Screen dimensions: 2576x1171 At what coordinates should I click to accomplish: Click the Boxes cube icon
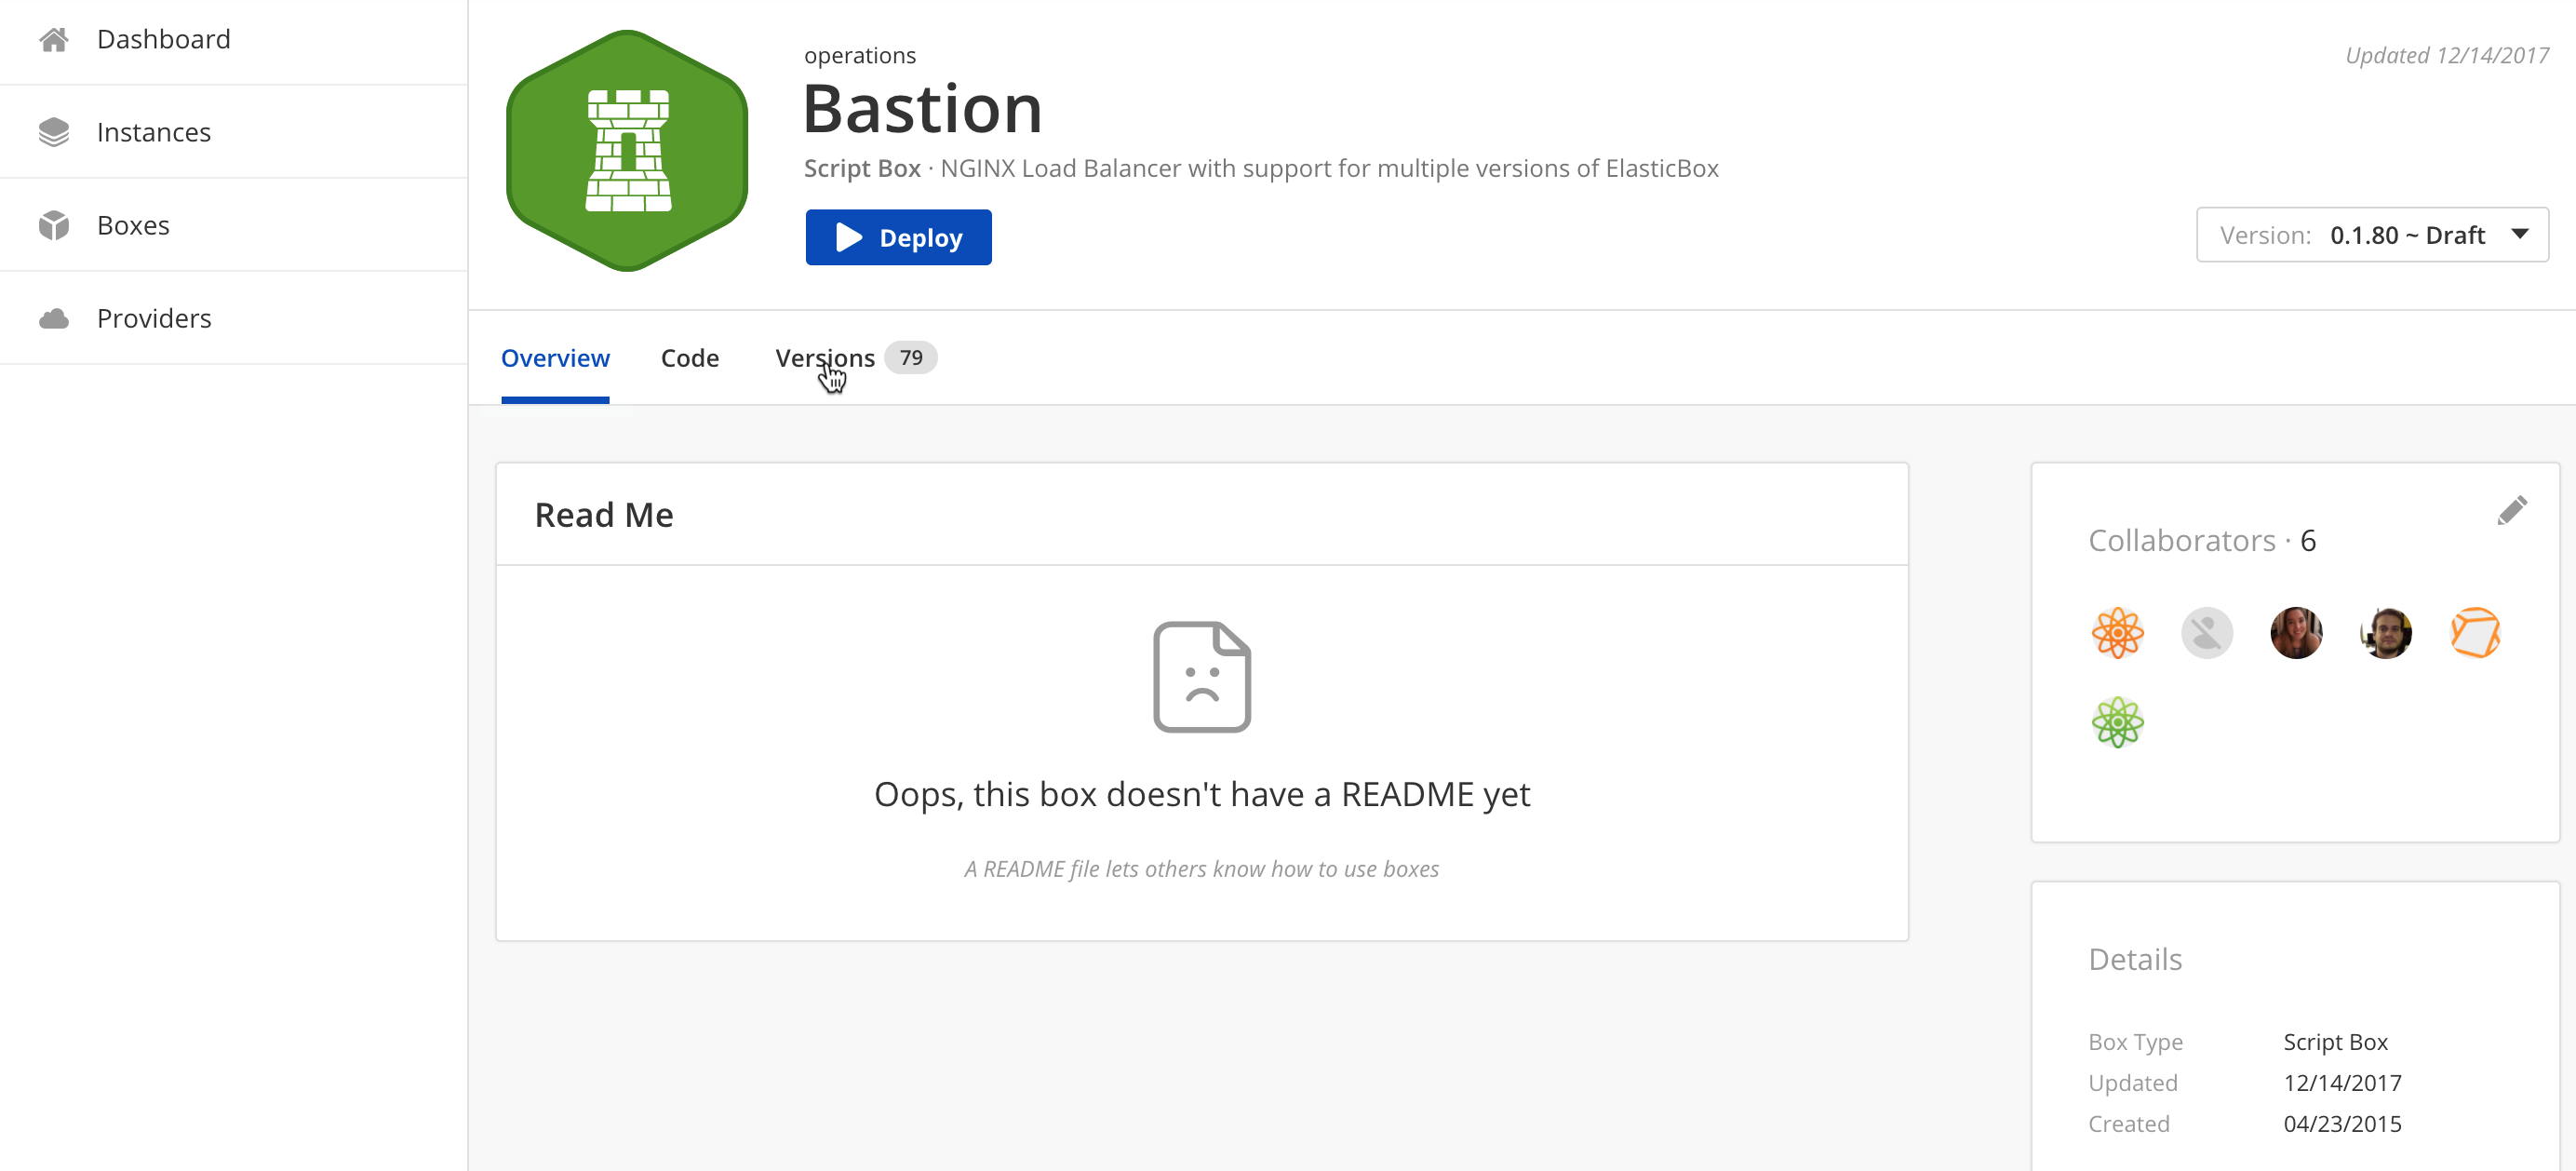coord(54,225)
